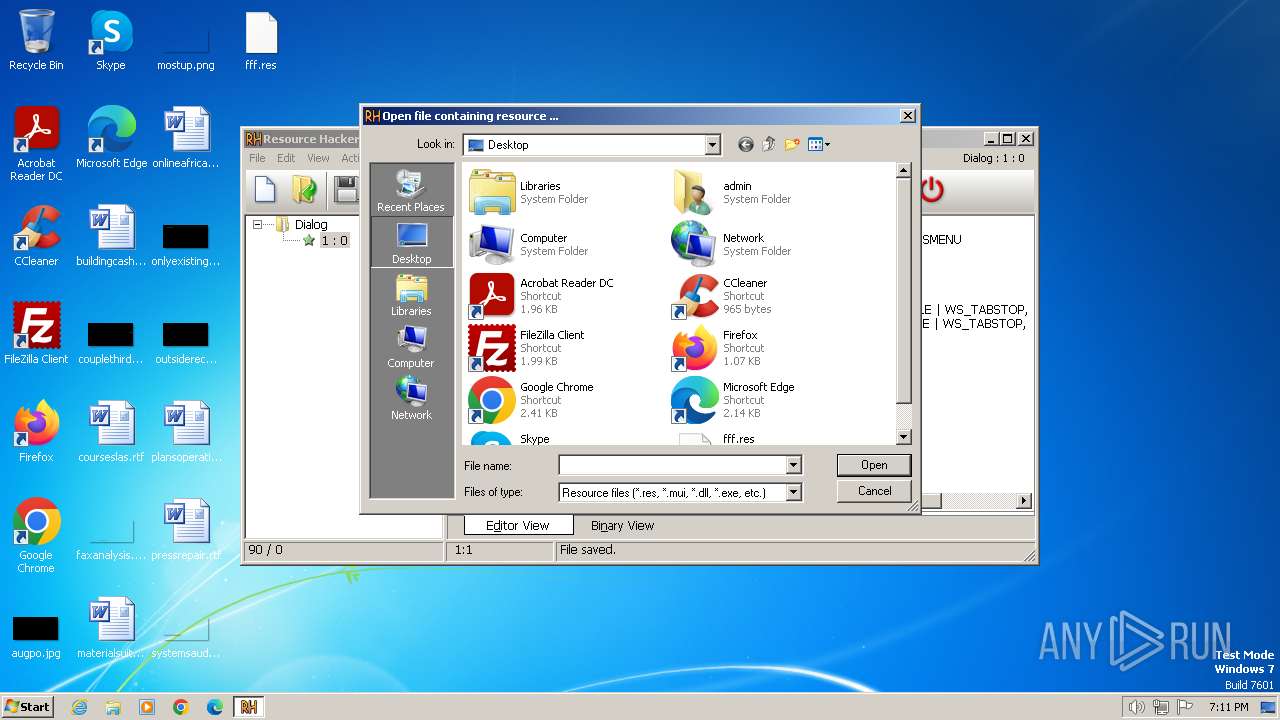Image resolution: width=1280 pixels, height=720 pixels.
Task: Open the File menu in Resource Hacker
Action: 257,158
